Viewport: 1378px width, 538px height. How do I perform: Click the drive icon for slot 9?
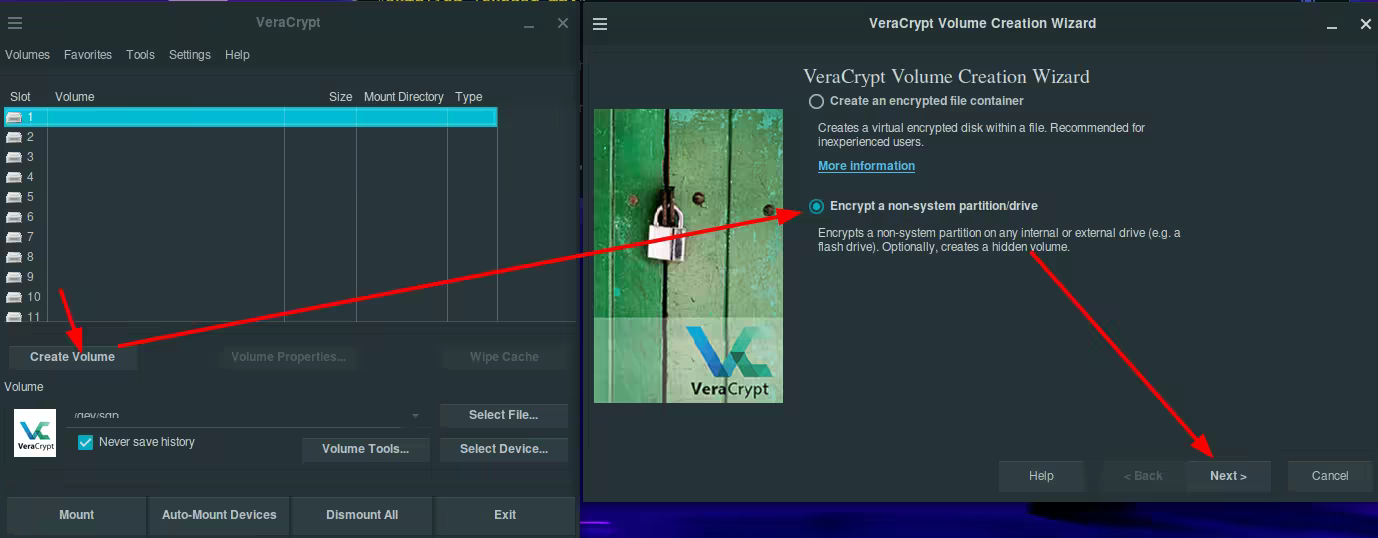14,277
